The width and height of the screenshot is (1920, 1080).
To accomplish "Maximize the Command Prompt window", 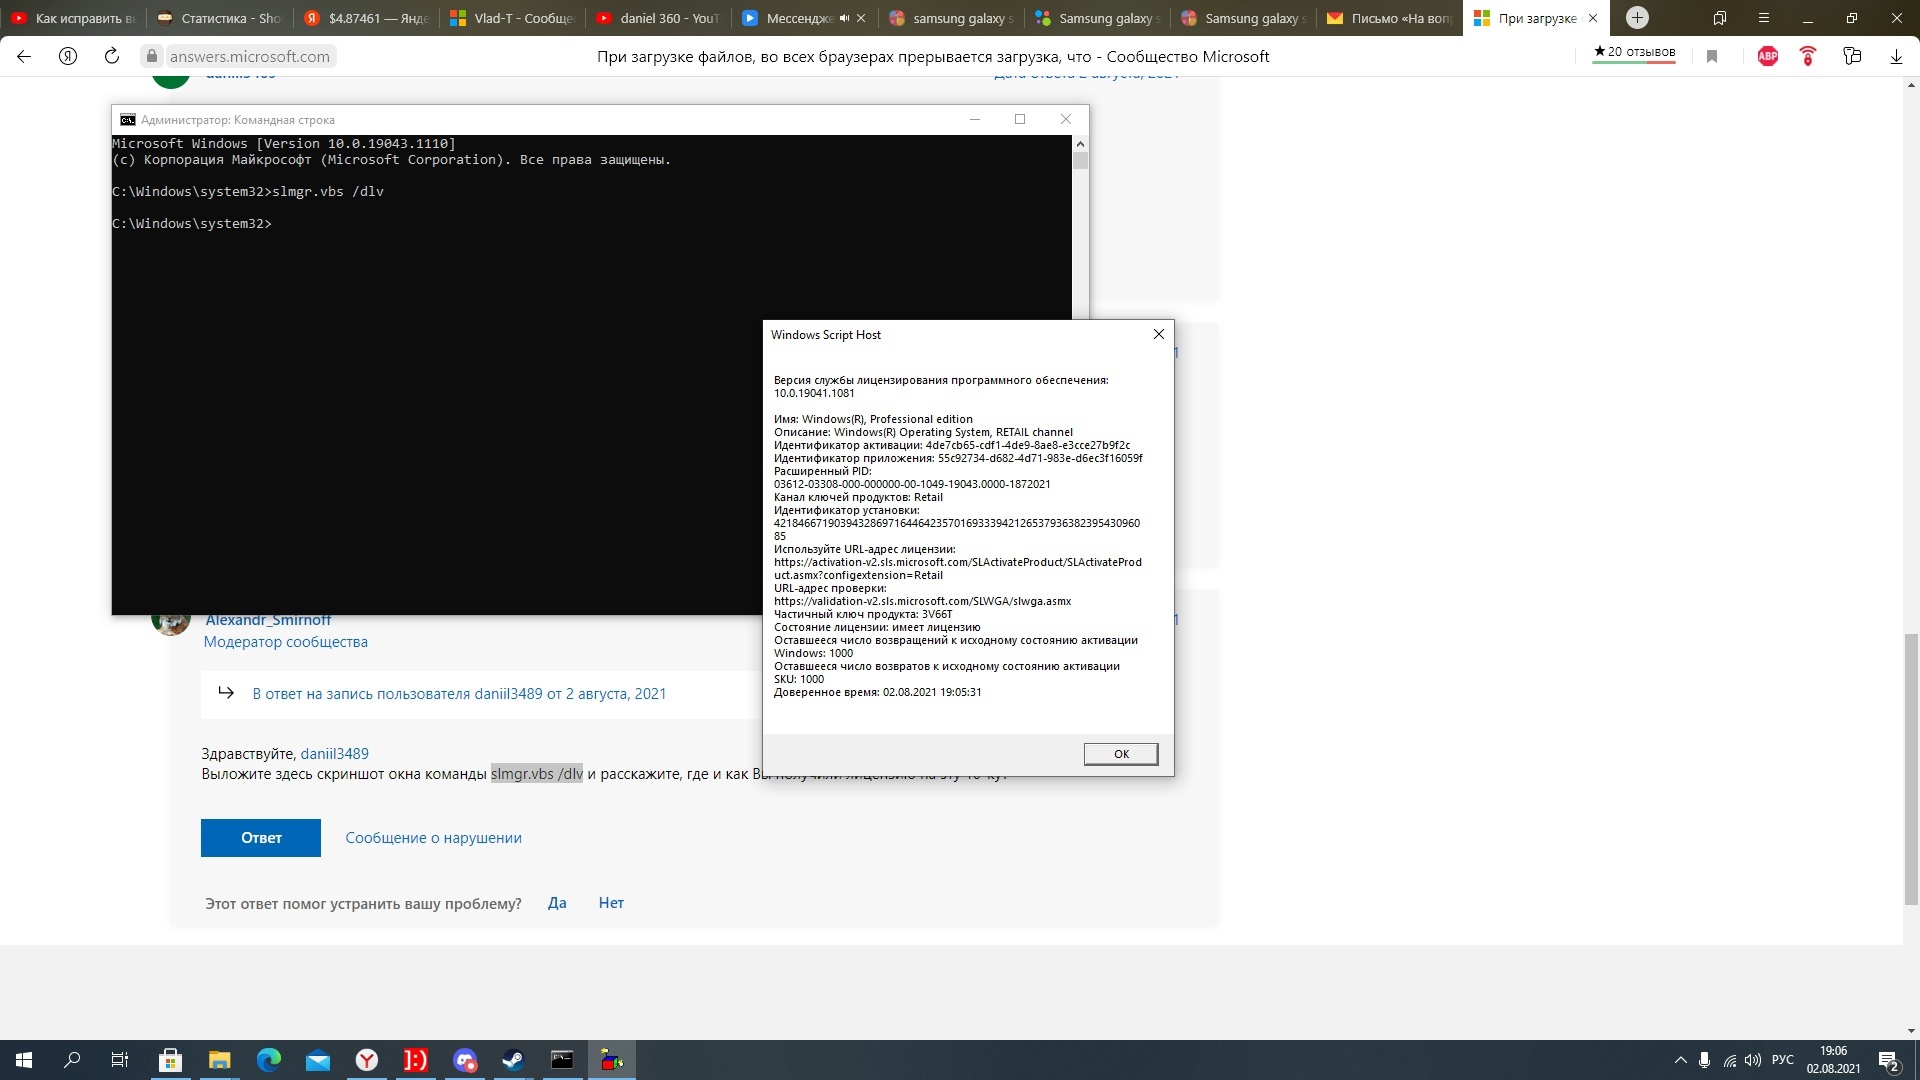I will pos(1020,119).
